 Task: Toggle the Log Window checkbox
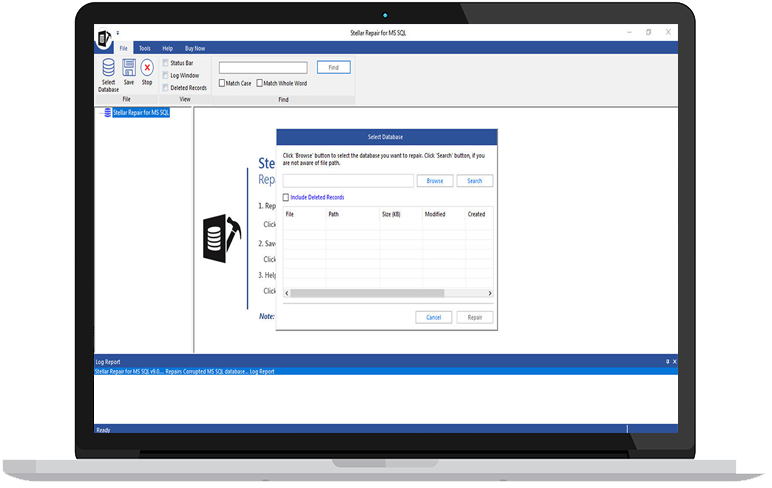coord(165,75)
